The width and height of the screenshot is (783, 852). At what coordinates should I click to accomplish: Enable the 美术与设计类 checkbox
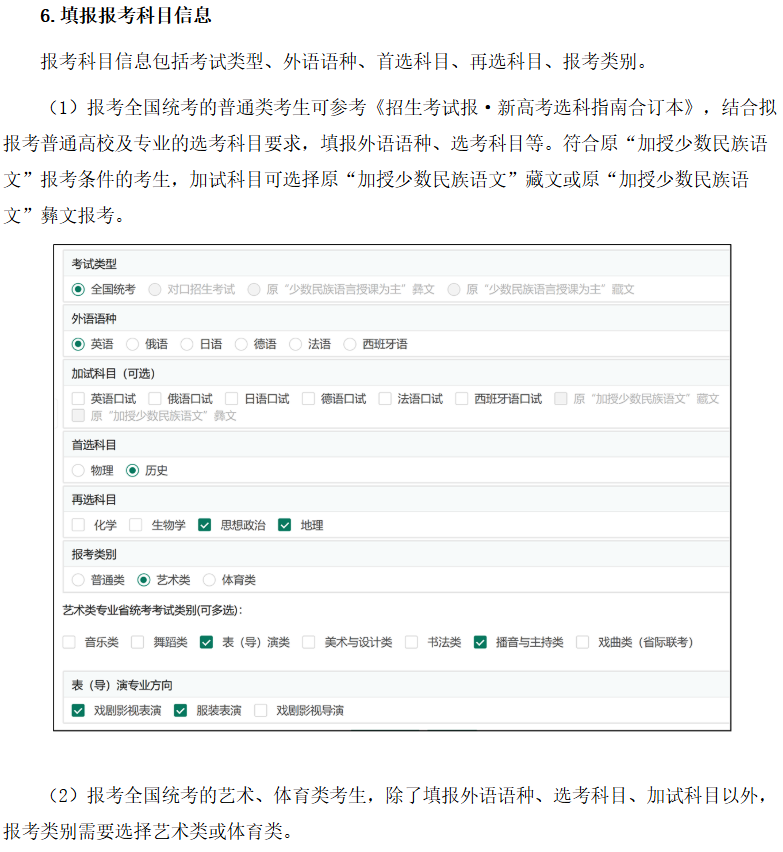(309, 642)
